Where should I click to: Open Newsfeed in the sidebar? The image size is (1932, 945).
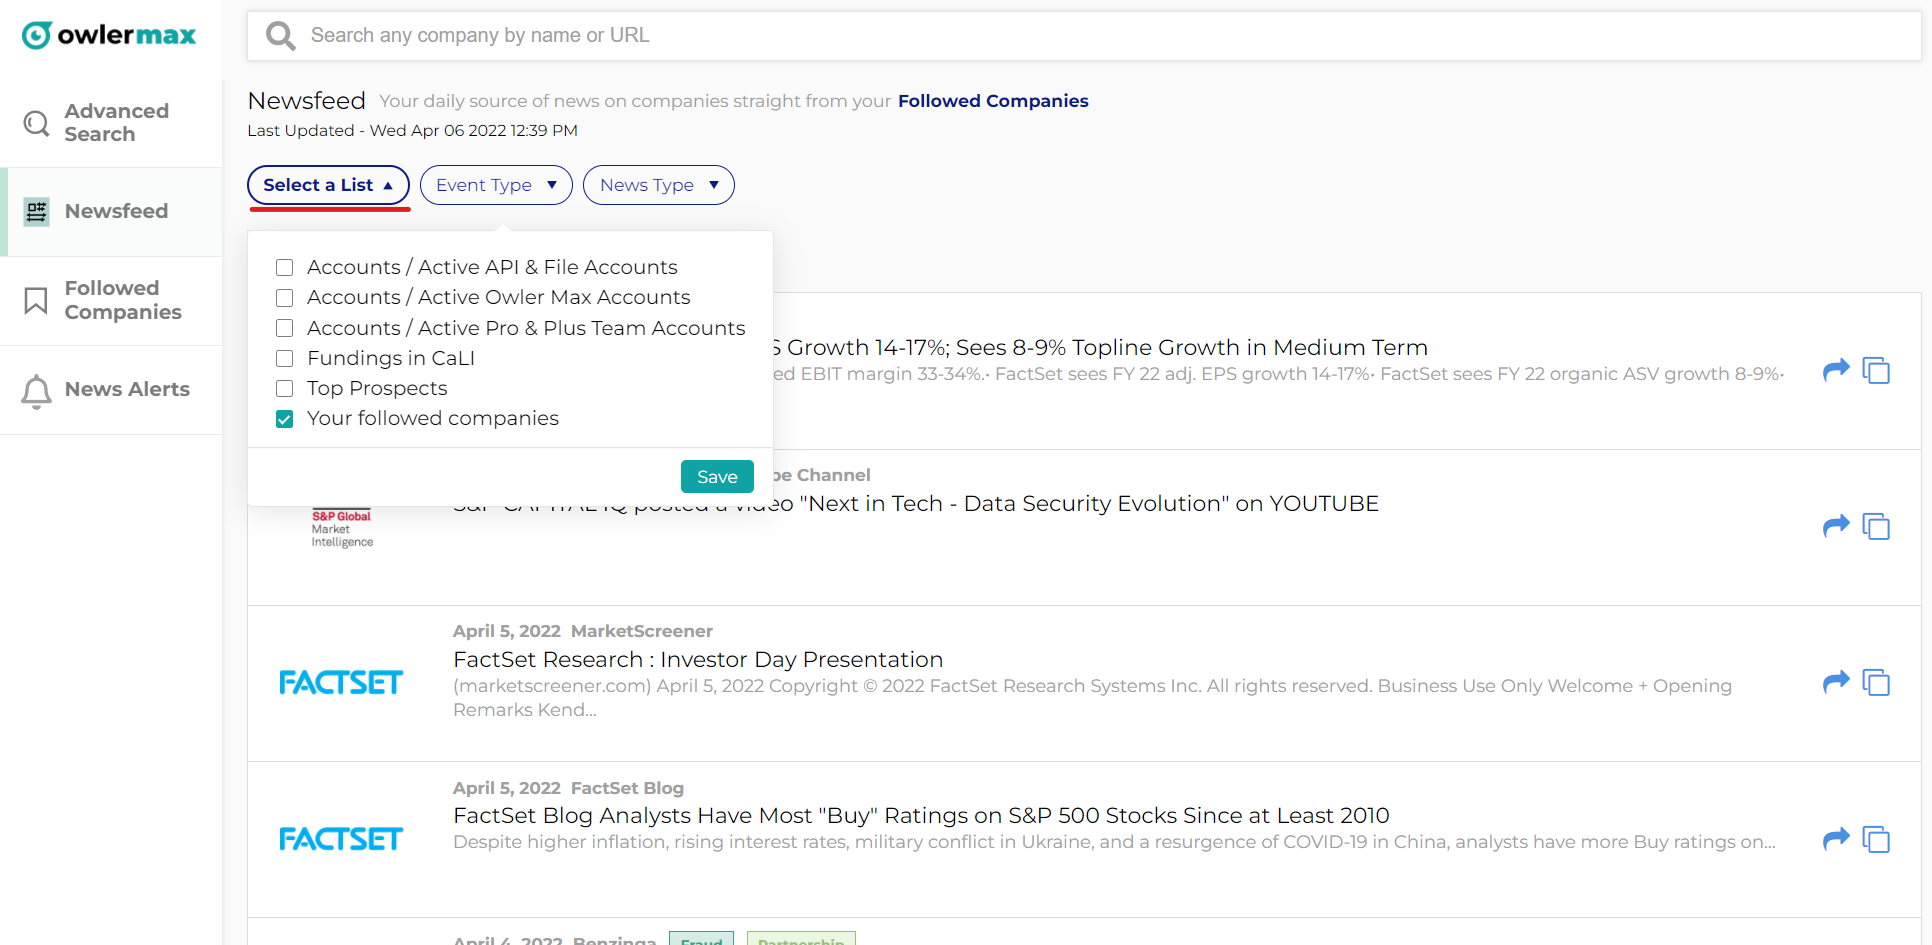[x=116, y=211]
